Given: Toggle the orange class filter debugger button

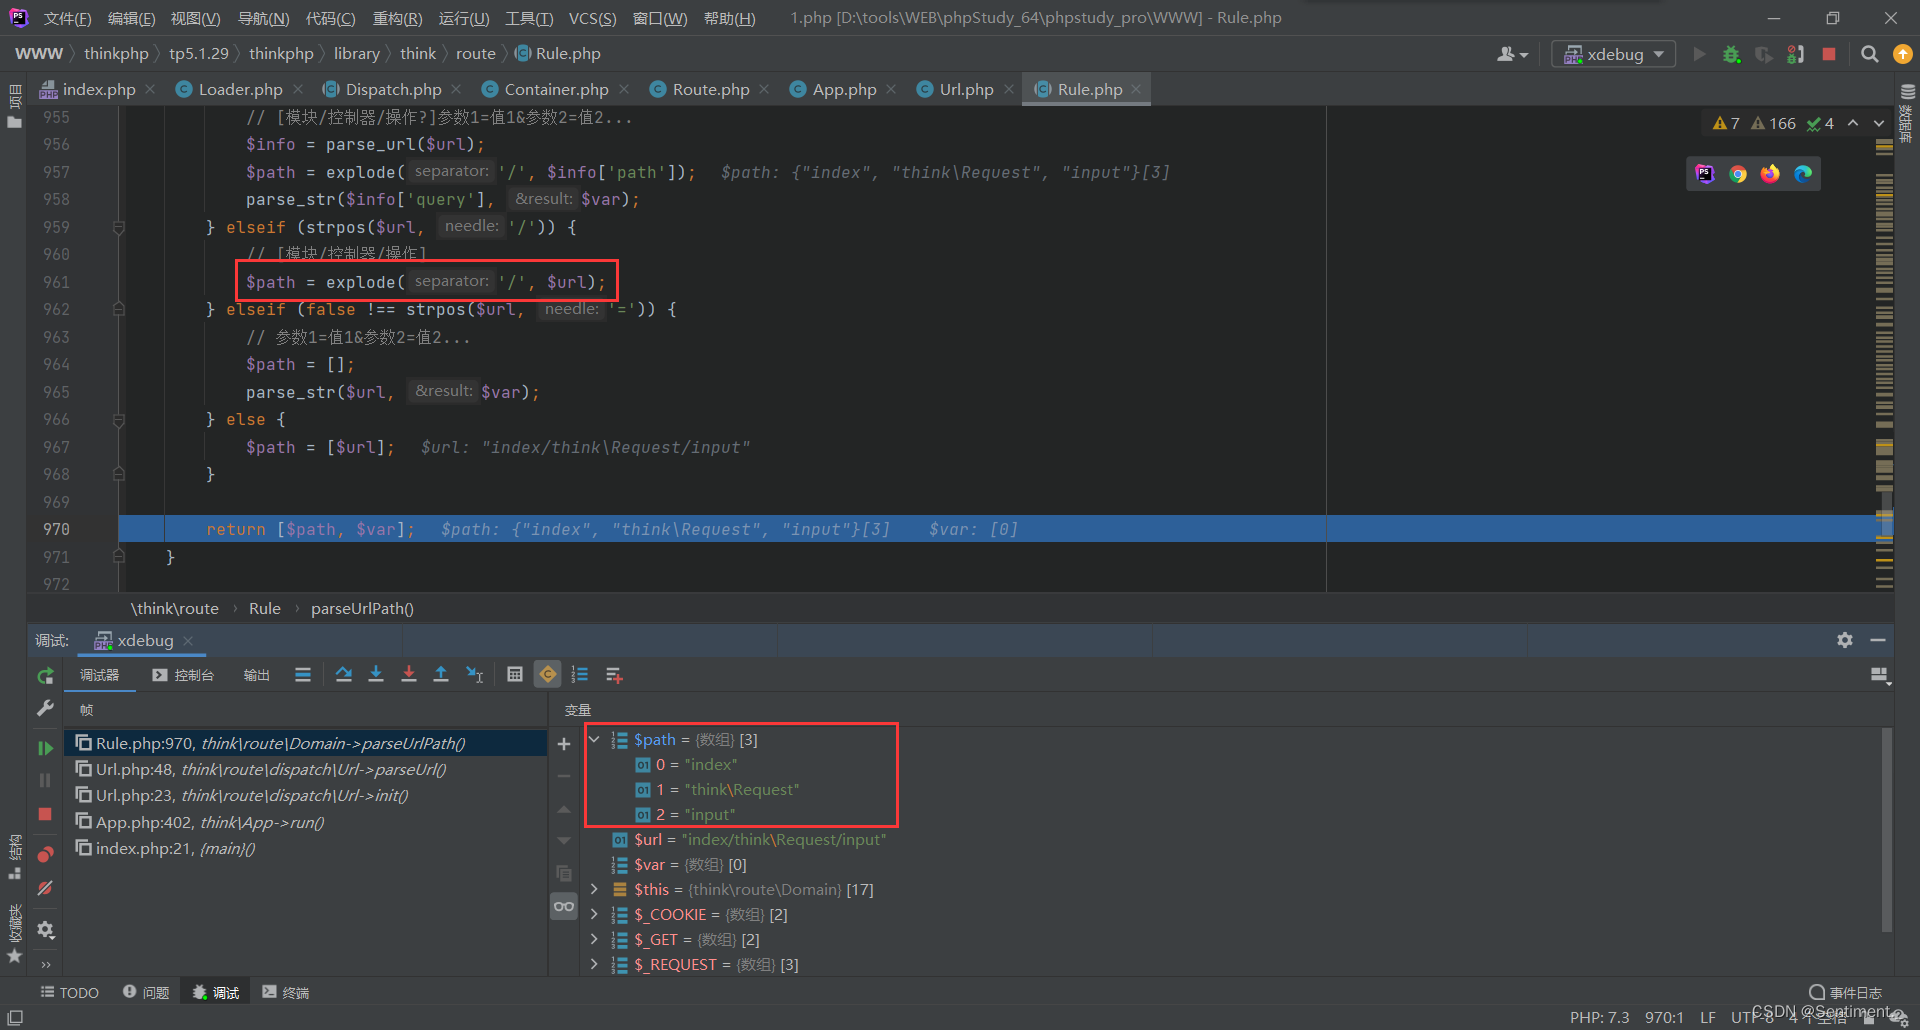Looking at the screenshot, I should coord(548,675).
